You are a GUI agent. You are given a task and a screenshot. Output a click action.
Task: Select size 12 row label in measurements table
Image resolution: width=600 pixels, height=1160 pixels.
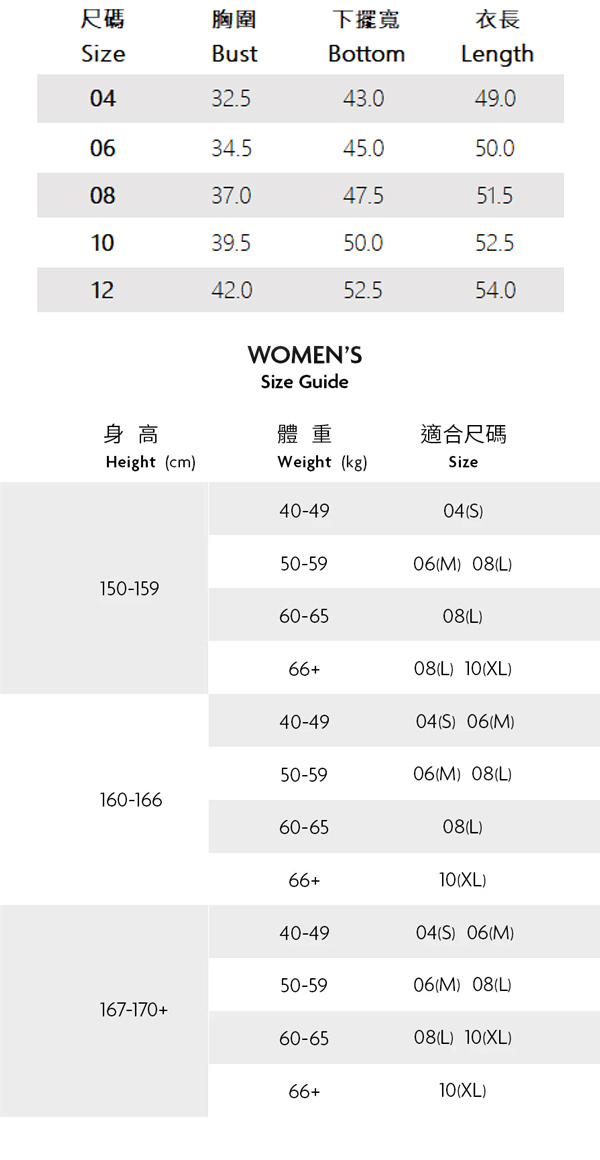(x=102, y=290)
